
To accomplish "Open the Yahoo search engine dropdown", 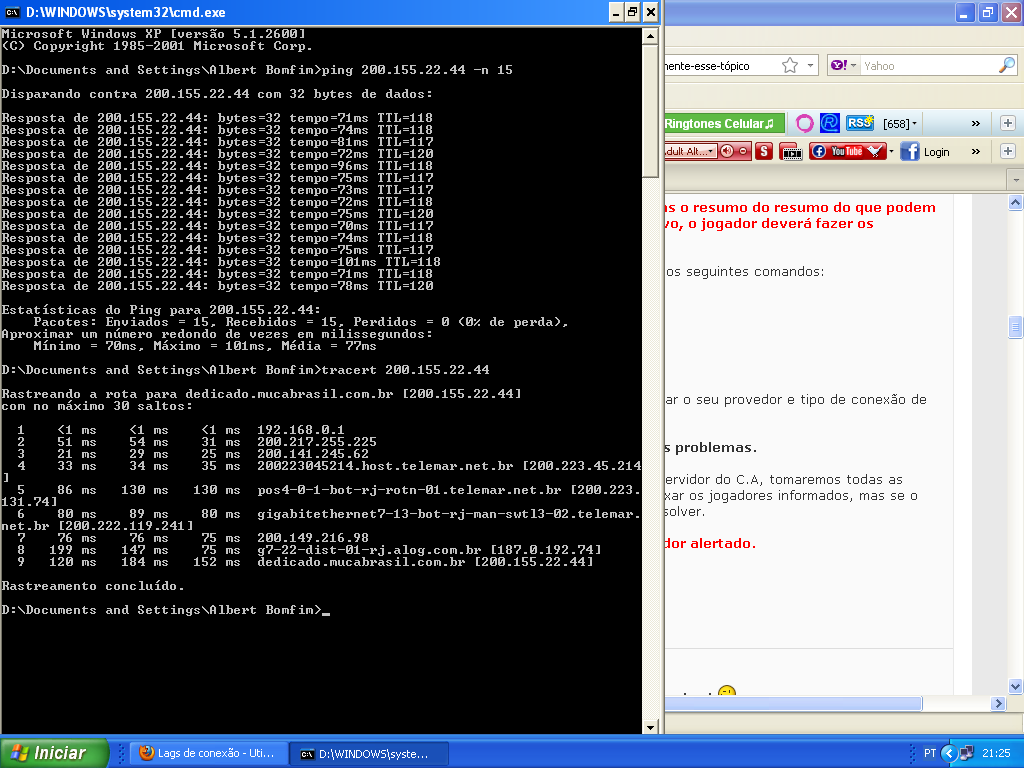I will coord(845,65).
